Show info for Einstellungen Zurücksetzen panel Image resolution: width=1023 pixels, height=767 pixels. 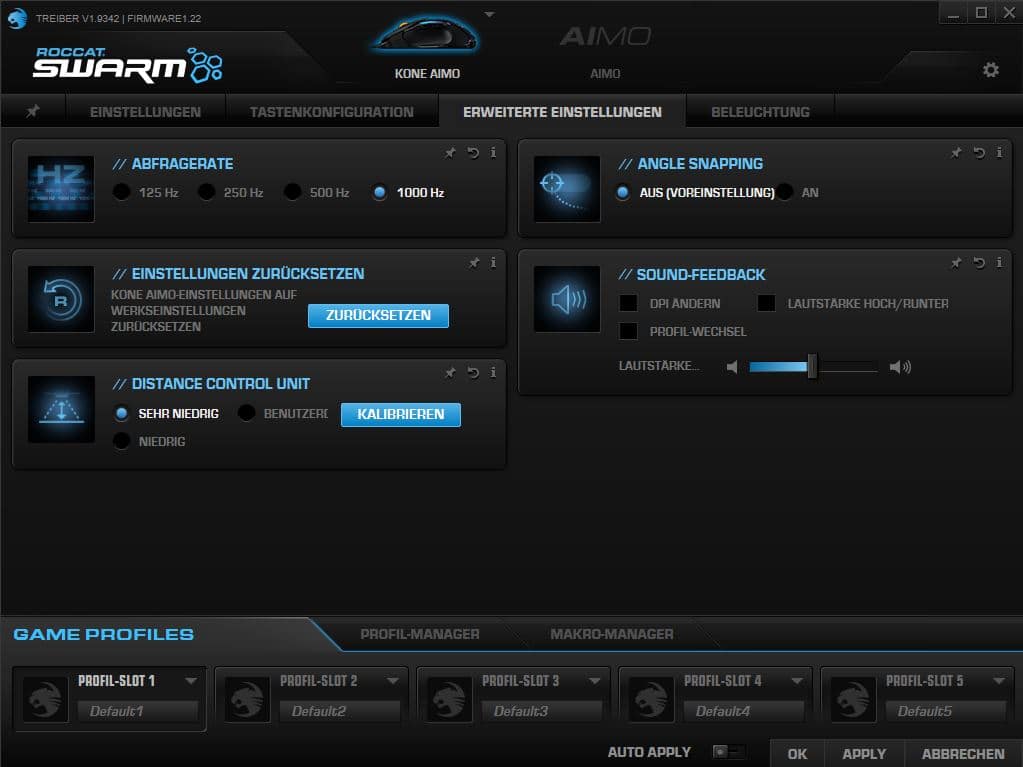click(493, 263)
